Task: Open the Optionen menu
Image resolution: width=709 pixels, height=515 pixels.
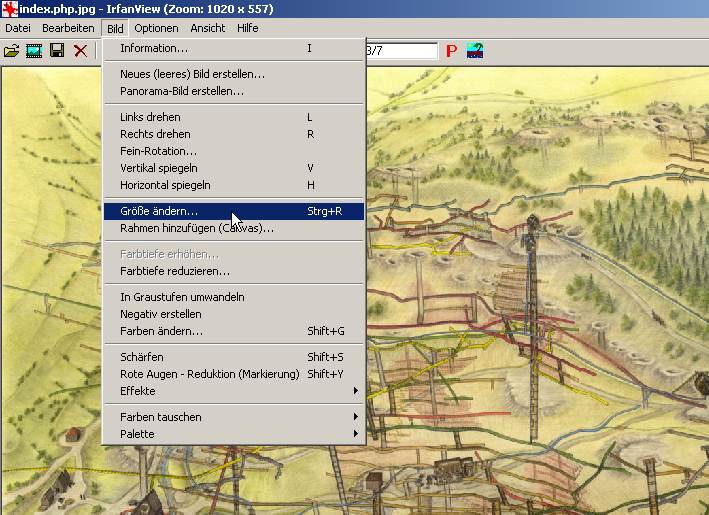Action: (x=156, y=28)
